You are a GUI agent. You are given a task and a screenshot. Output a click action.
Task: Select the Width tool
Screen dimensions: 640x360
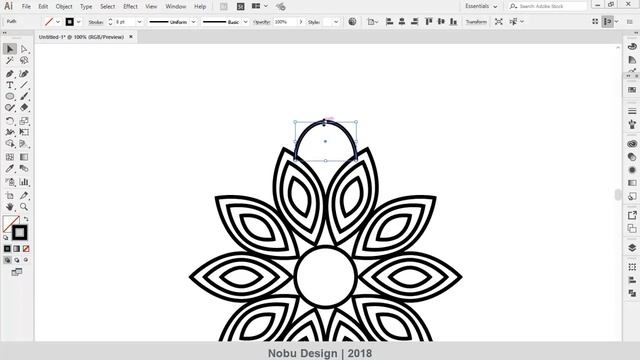(x=10, y=132)
